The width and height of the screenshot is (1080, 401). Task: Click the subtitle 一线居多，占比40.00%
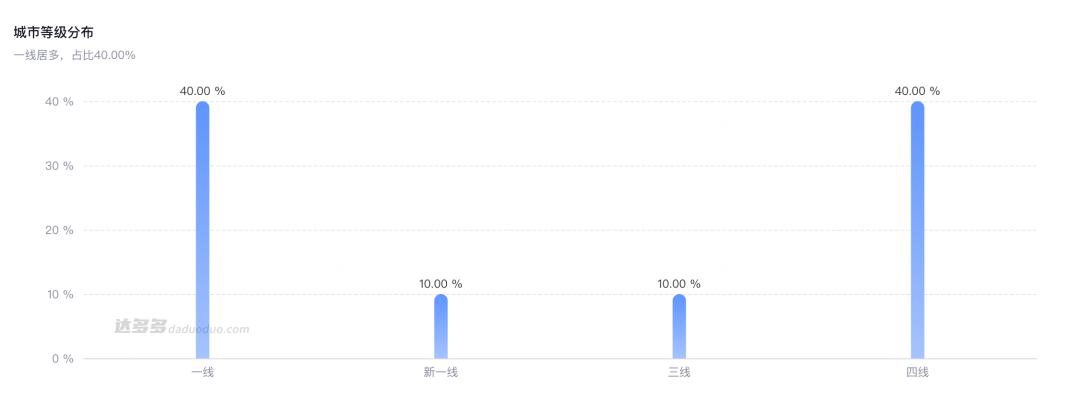point(74,55)
